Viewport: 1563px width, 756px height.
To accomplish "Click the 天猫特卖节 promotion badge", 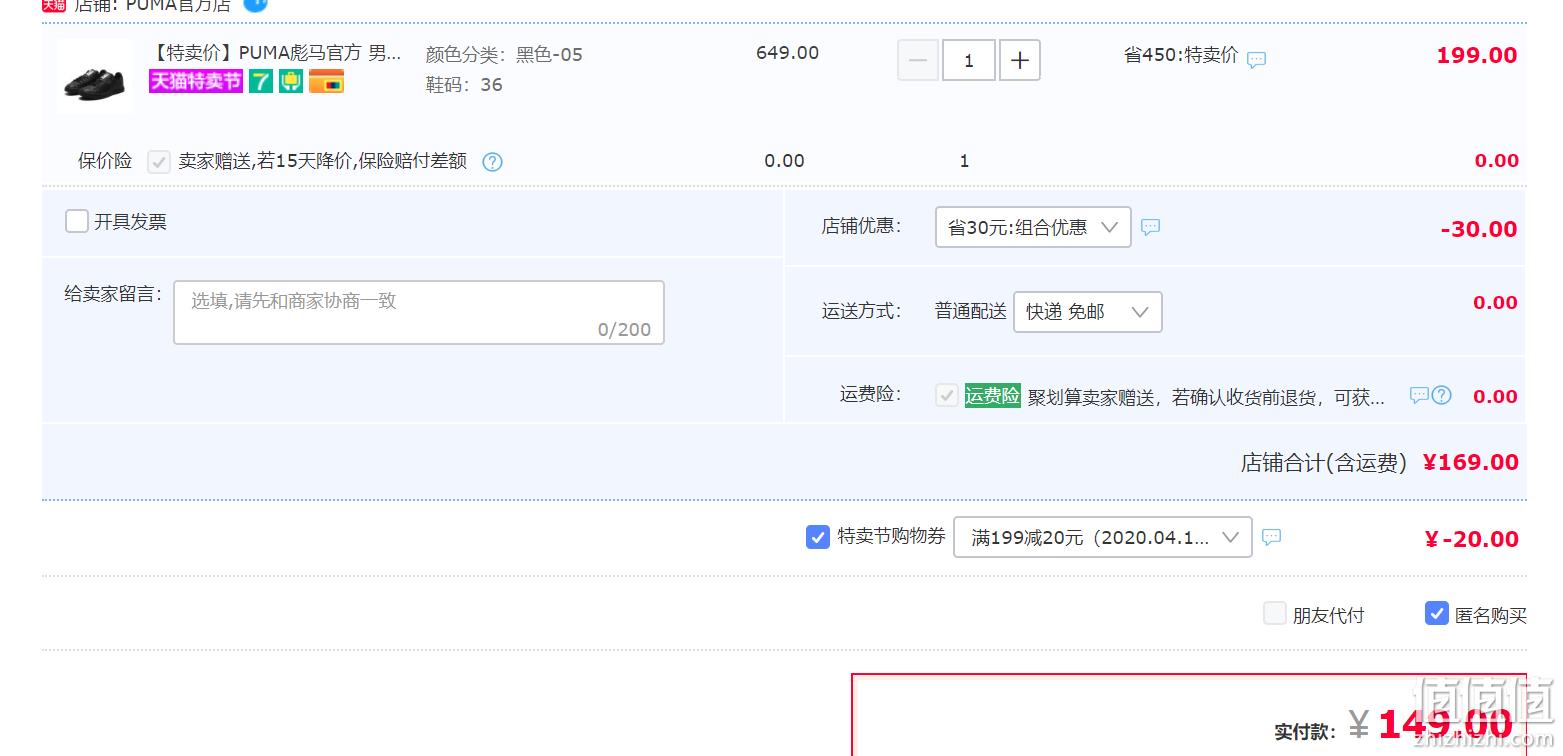I will pyautogui.click(x=196, y=82).
